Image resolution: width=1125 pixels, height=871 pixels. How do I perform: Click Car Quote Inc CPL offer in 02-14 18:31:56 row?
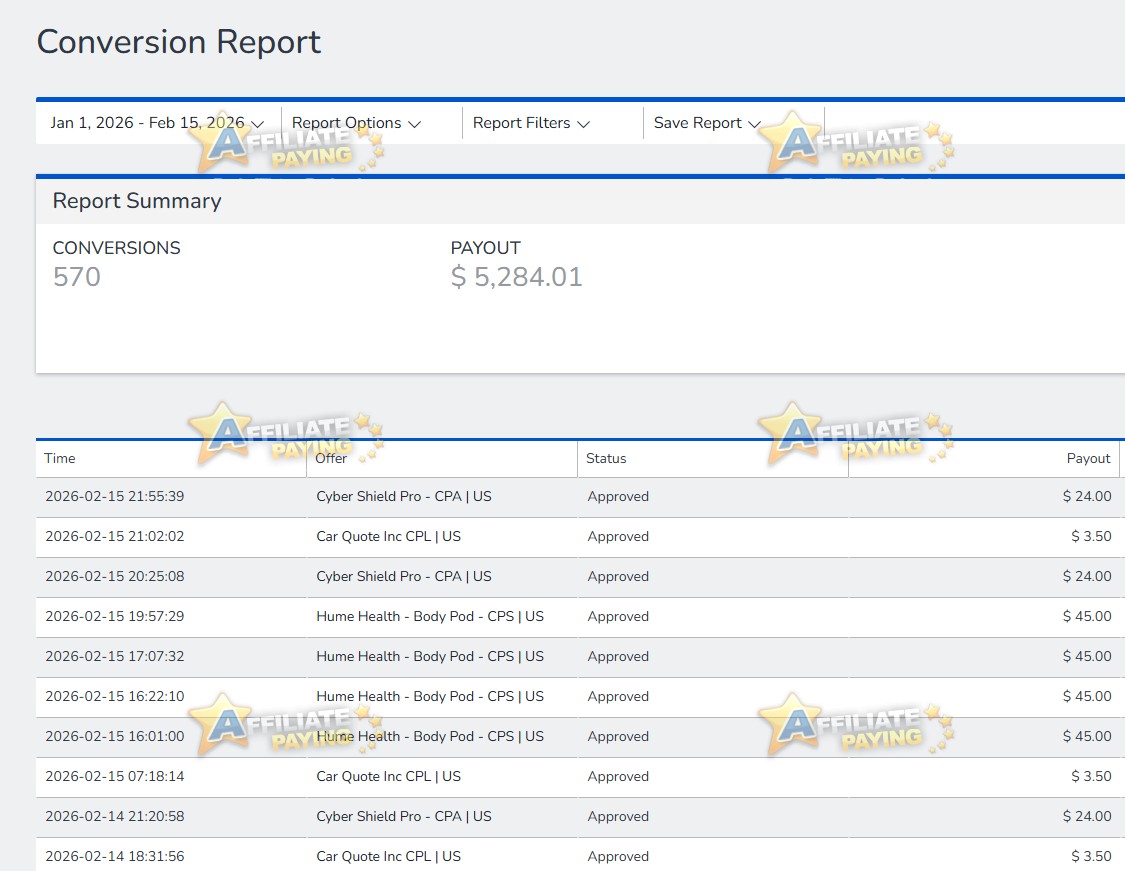tap(389, 856)
